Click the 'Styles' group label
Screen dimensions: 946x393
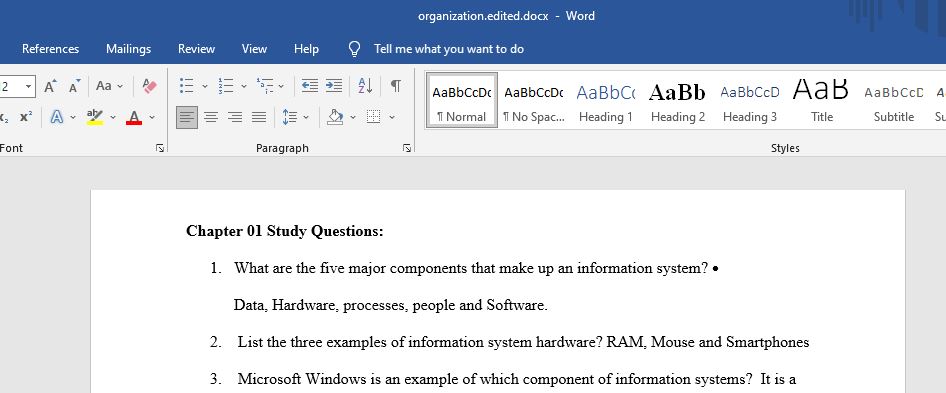point(785,148)
